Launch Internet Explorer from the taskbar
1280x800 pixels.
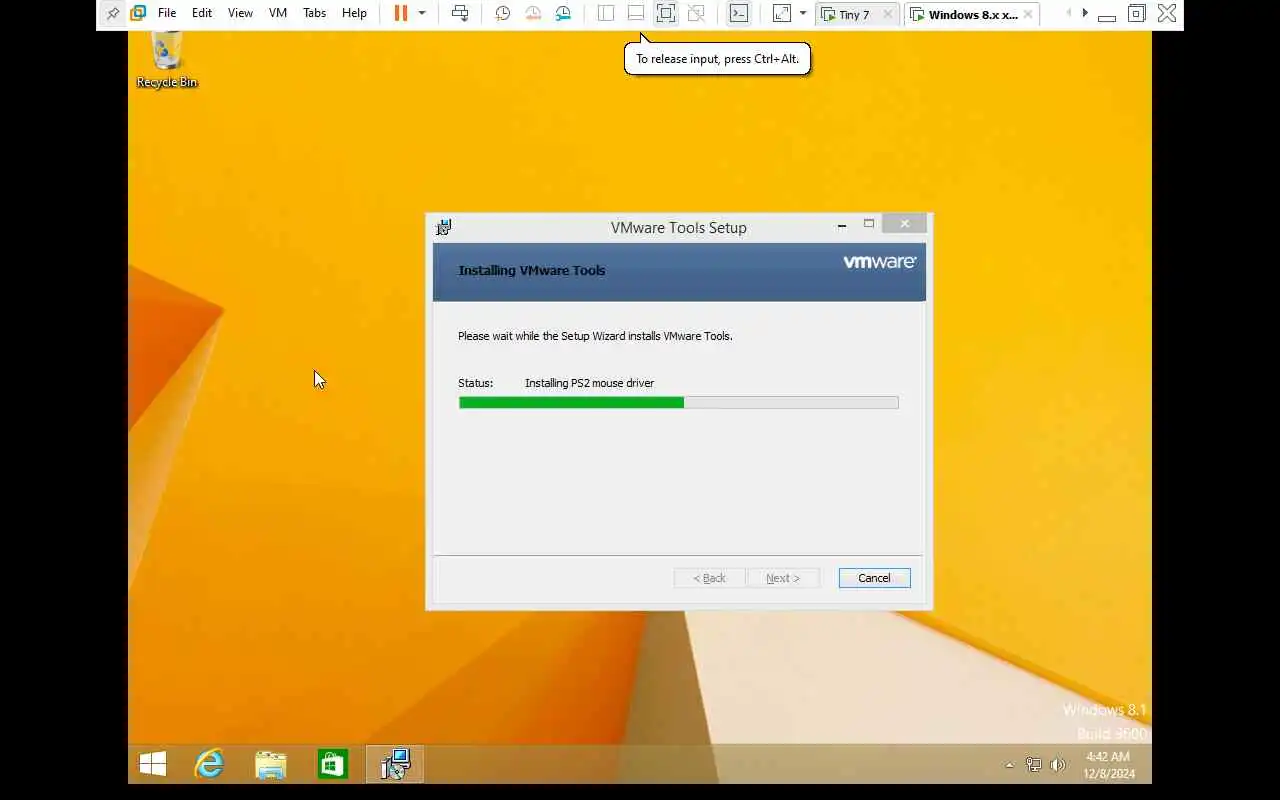click(x=209, y=765)
